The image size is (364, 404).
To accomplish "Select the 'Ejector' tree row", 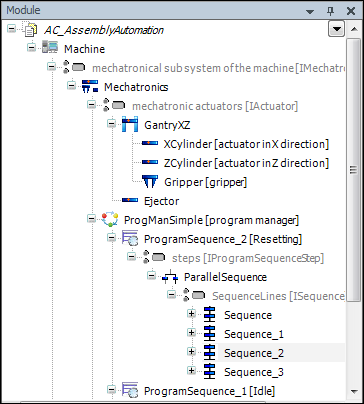I will tap(161, 201).
